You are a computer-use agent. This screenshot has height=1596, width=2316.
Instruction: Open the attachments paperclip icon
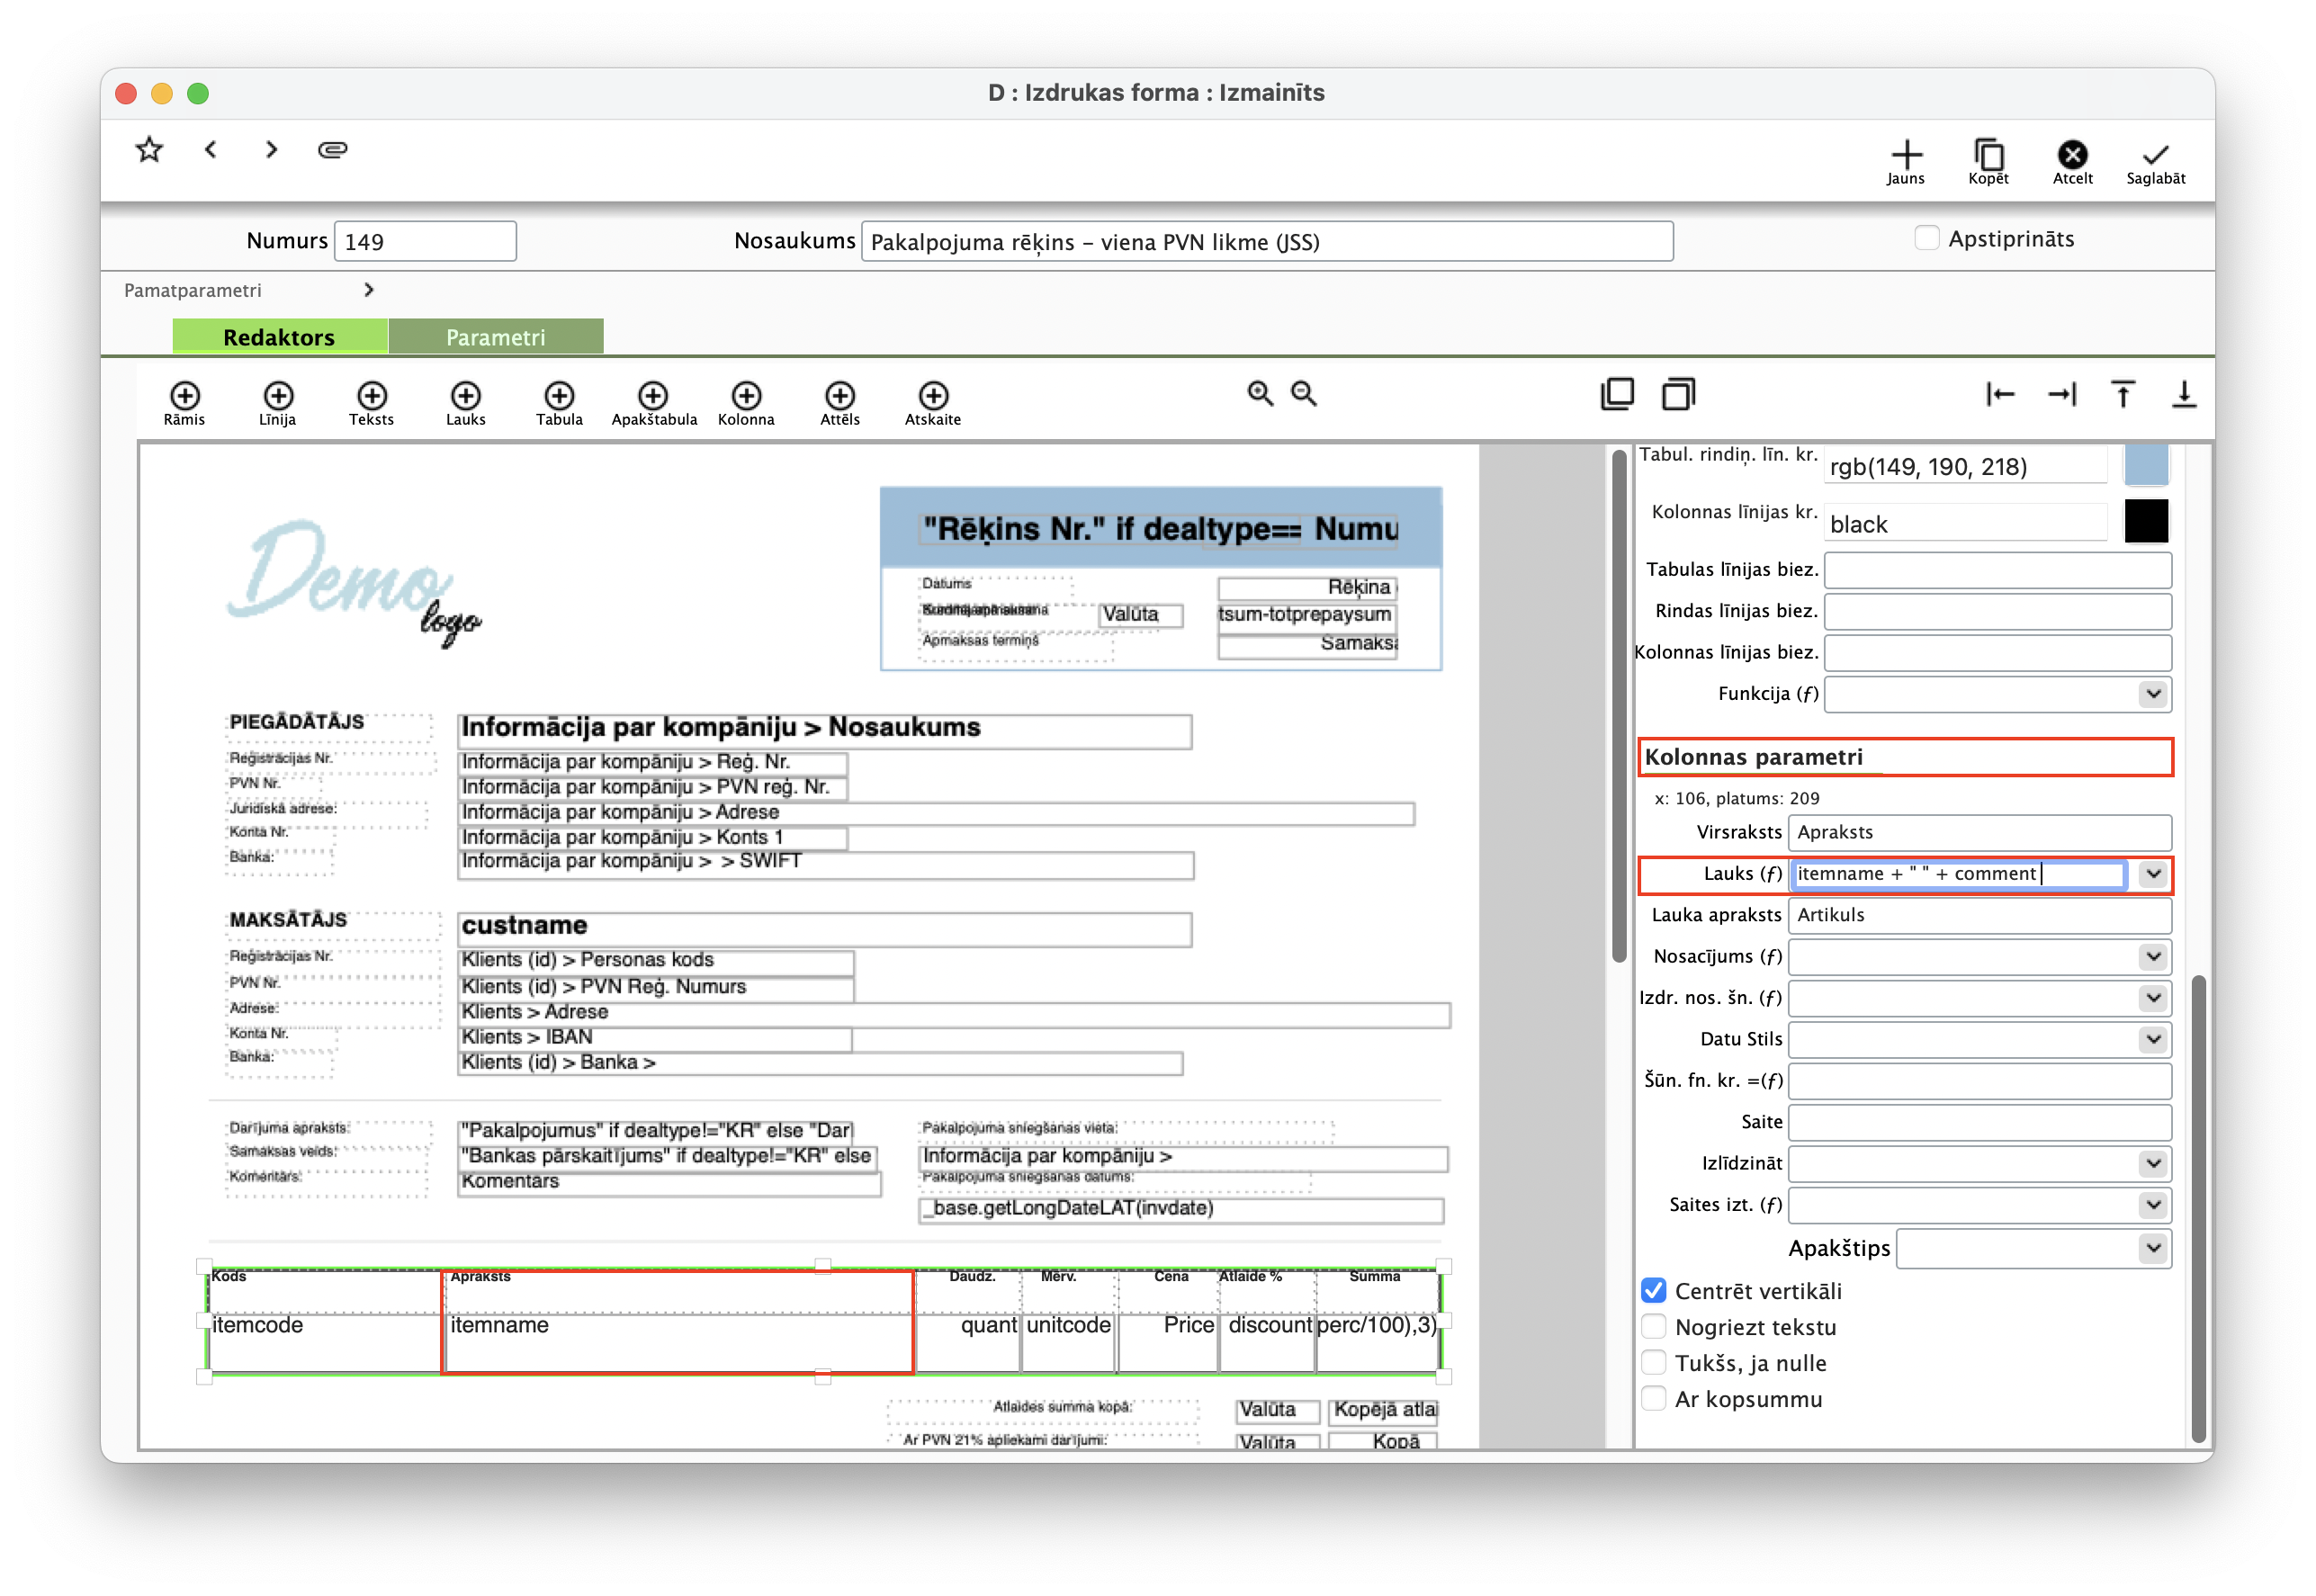coord(332,150)
